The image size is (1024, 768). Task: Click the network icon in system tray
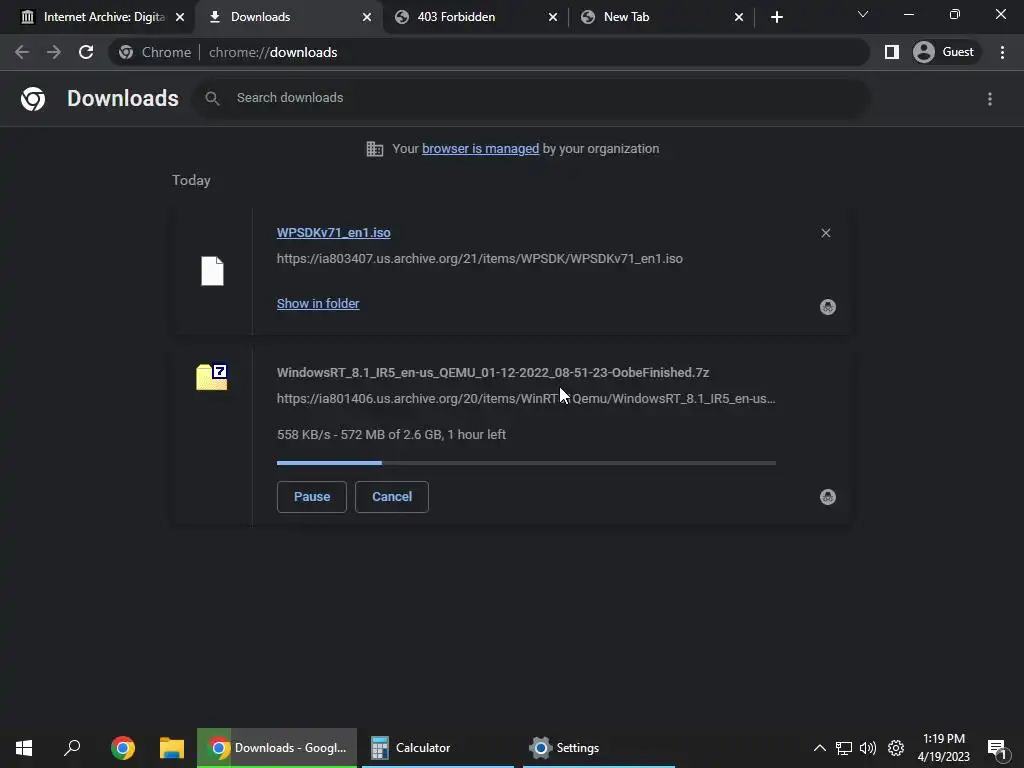click(x=844, y=748)
